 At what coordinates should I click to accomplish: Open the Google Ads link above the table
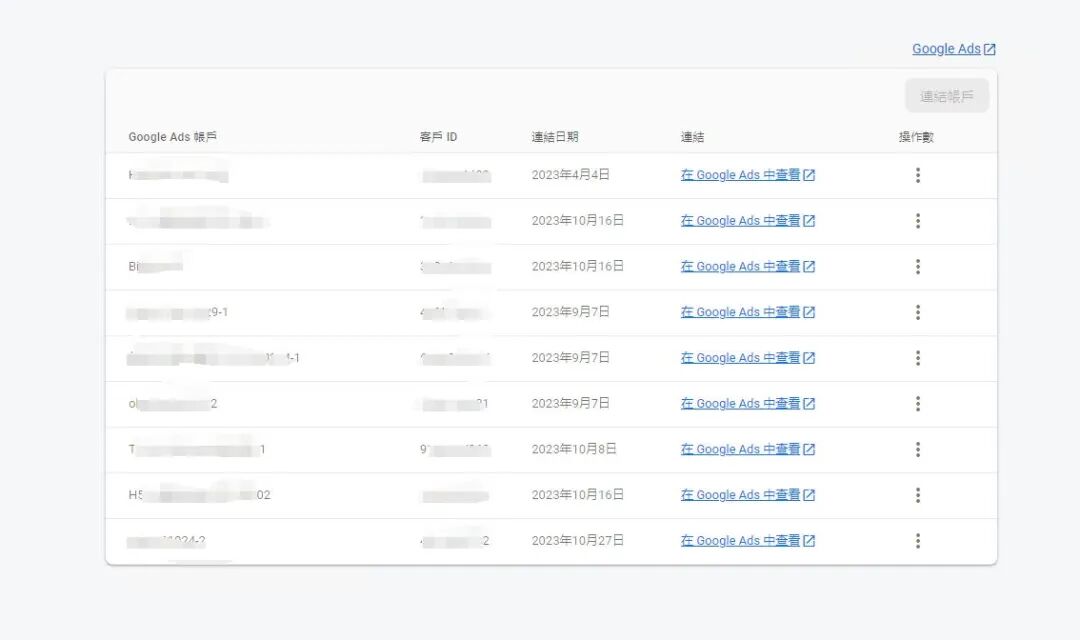click(953, 49)
